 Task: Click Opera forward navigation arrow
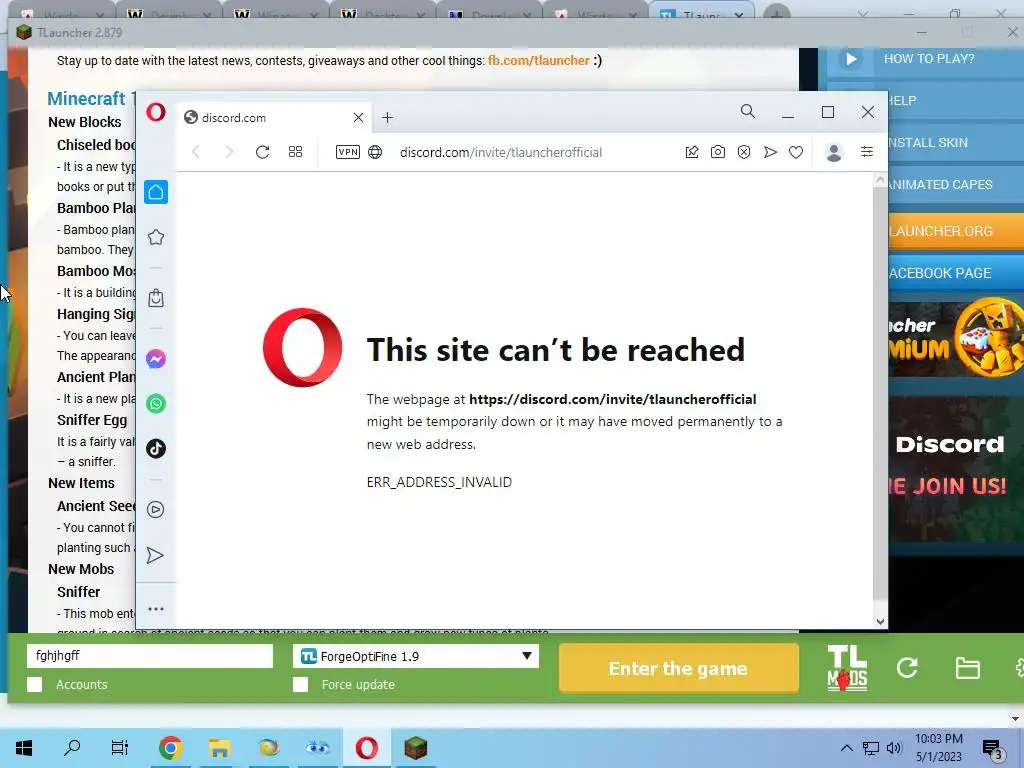tap(229, 152)
